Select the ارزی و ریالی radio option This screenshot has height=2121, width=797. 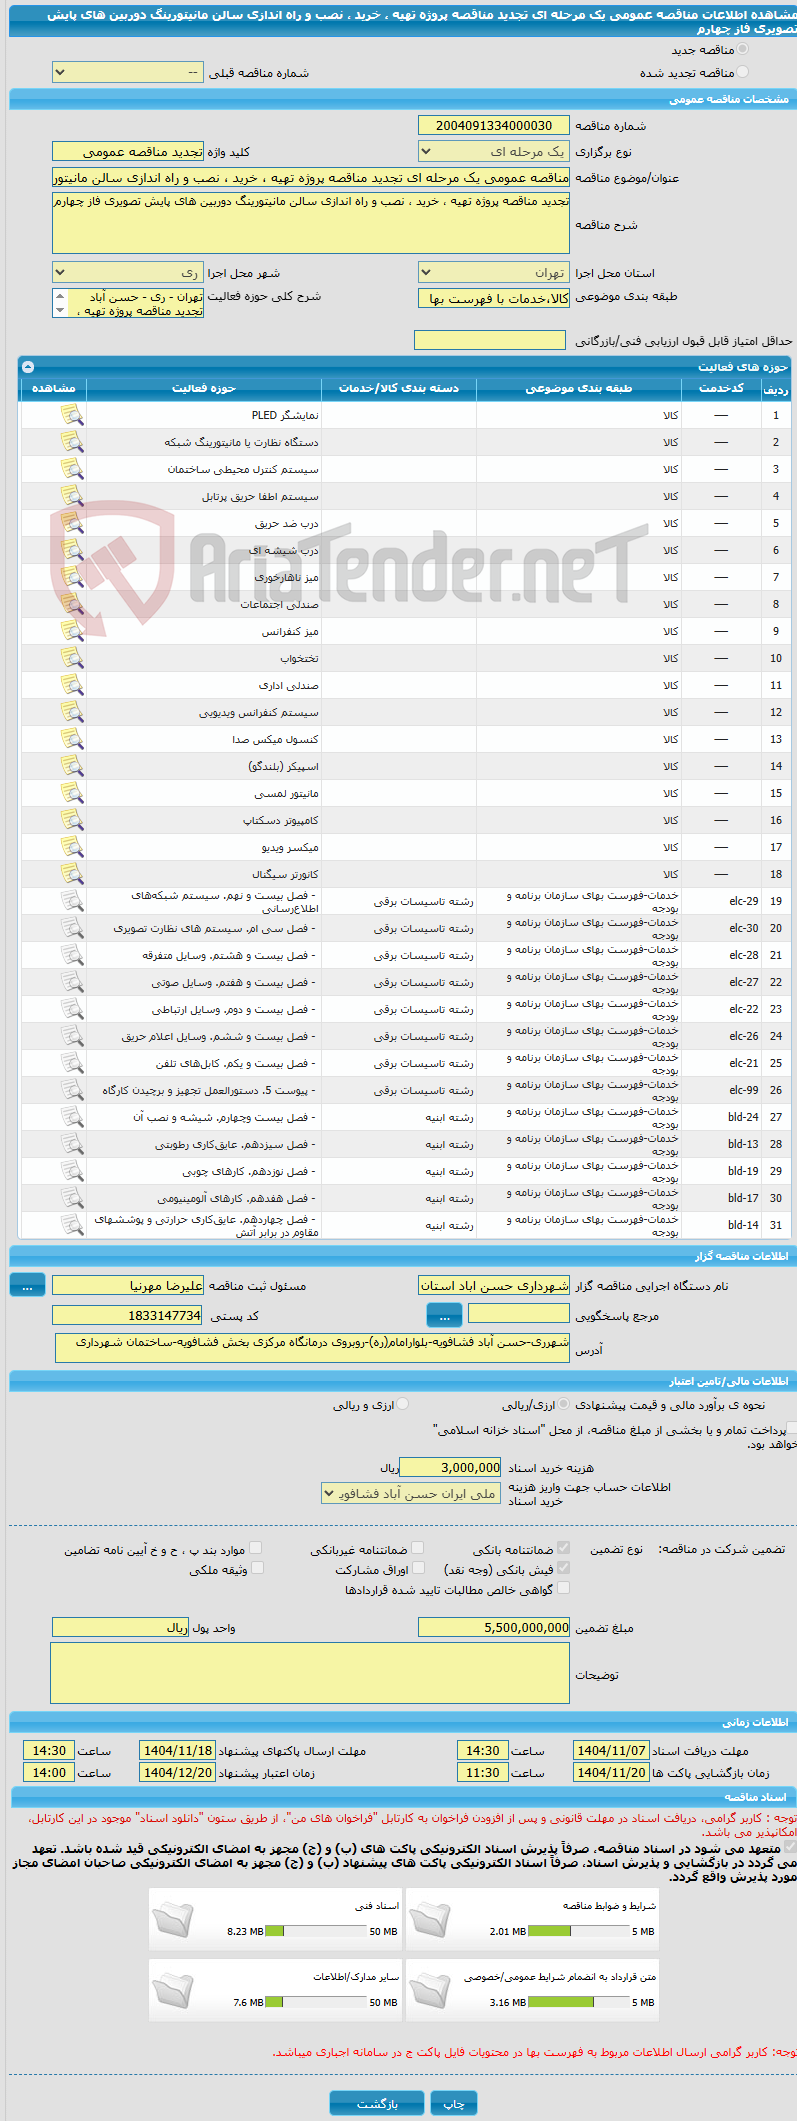[403, 1404]
